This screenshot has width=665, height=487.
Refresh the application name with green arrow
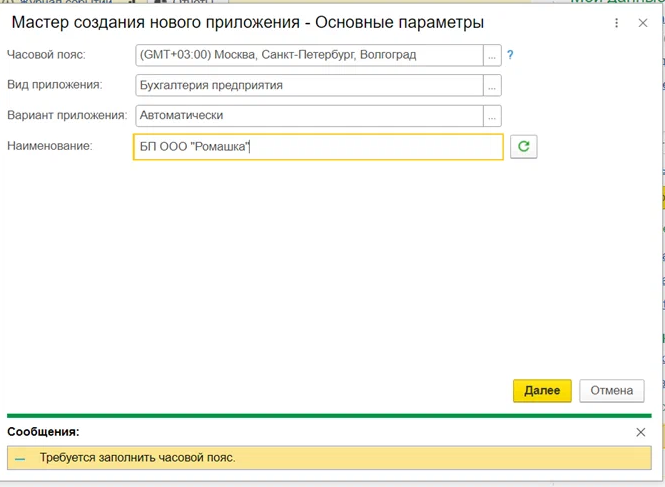pyautogui.click(x=524, y=147)
